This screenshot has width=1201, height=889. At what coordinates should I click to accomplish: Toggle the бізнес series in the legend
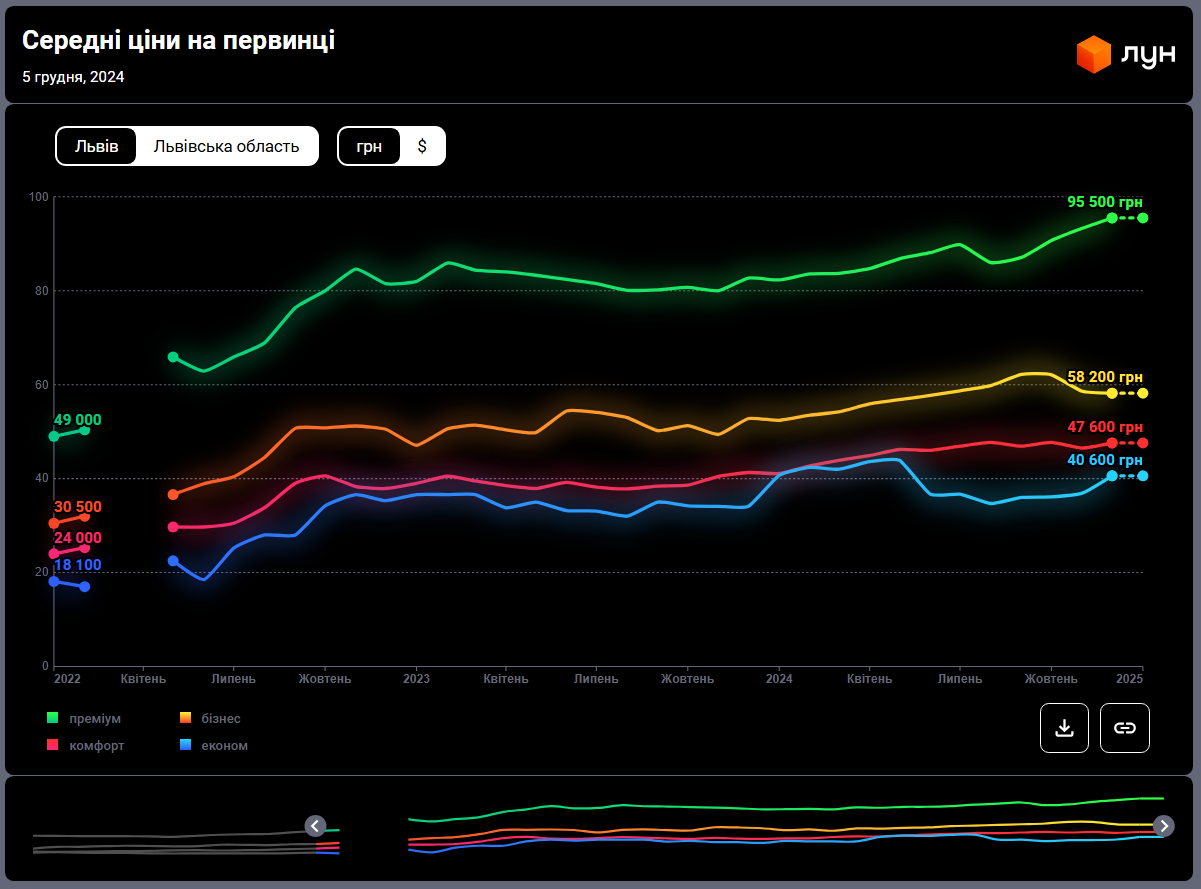coord(220,718)
